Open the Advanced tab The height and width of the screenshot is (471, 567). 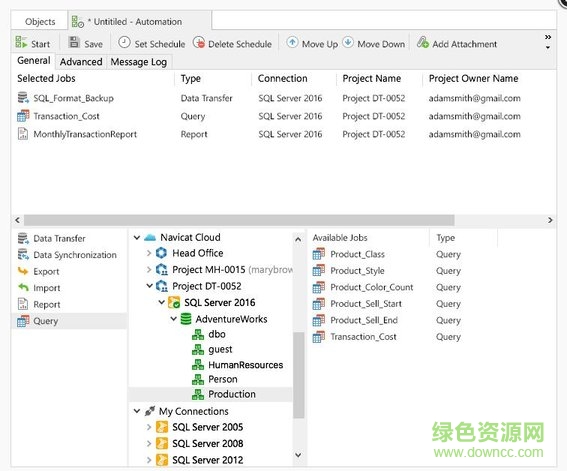click(x=81, y=62)
